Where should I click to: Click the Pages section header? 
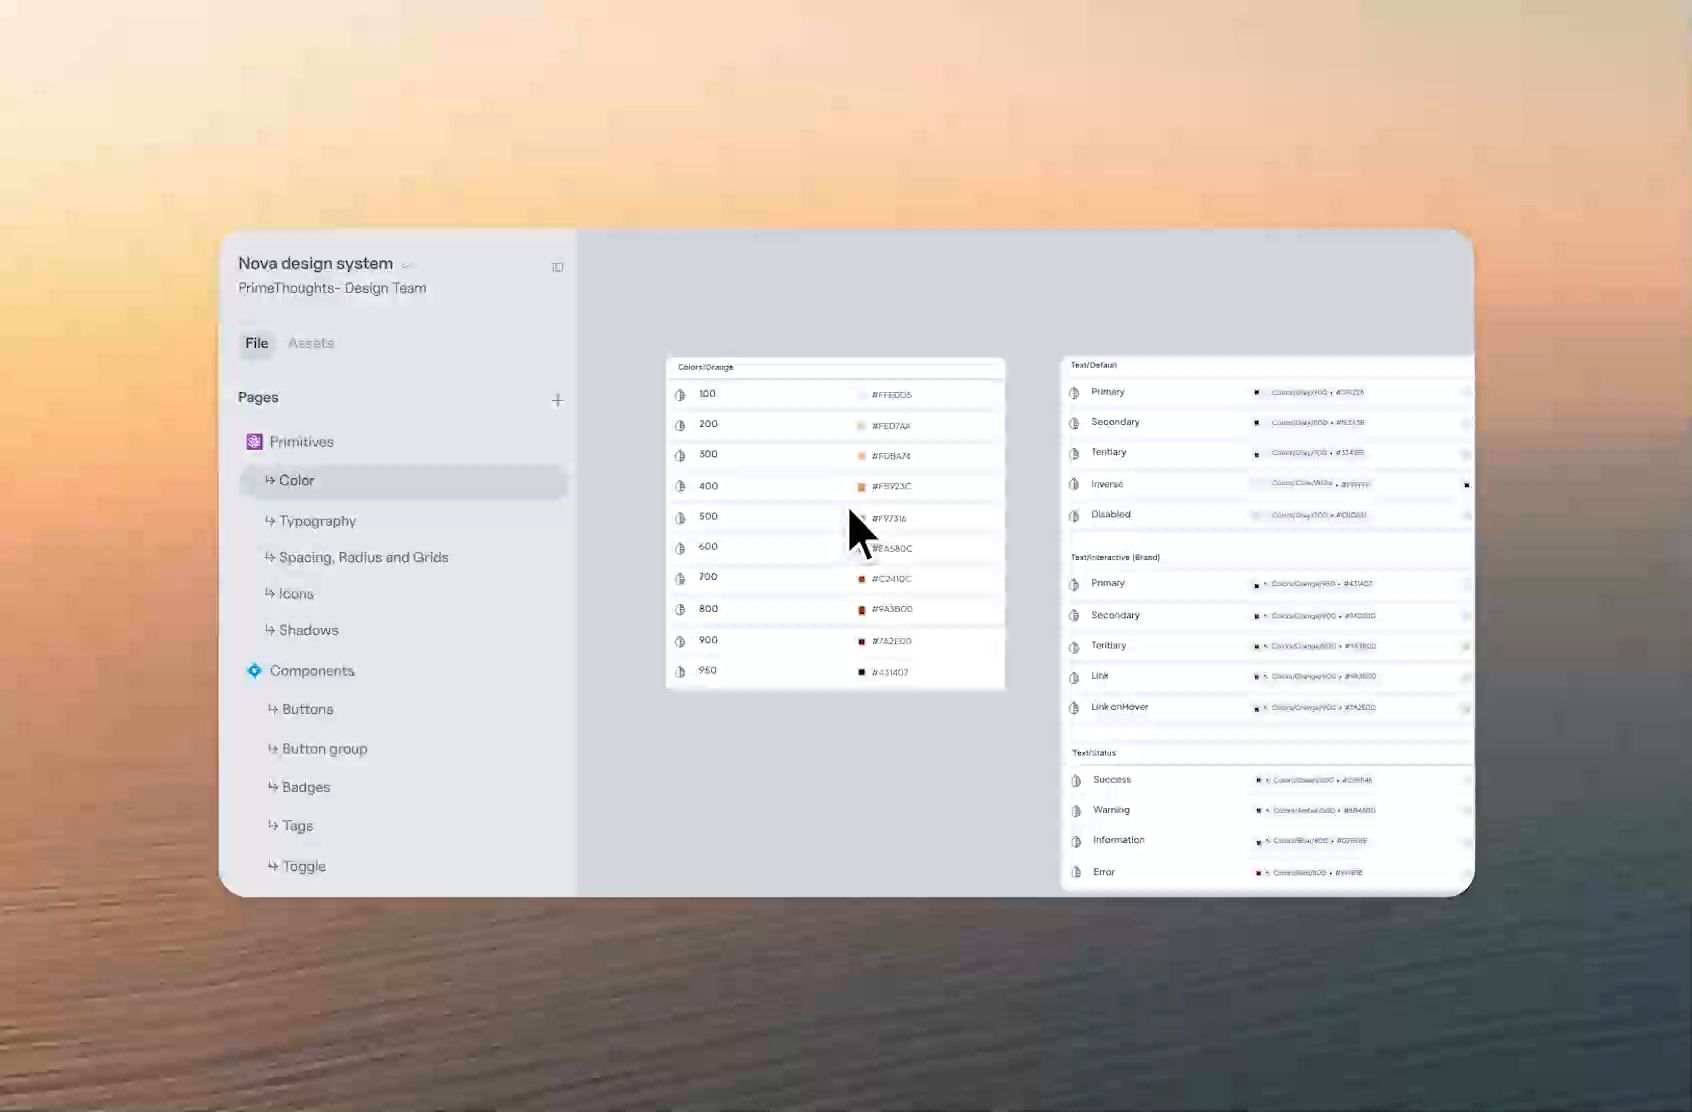(258, 398)
